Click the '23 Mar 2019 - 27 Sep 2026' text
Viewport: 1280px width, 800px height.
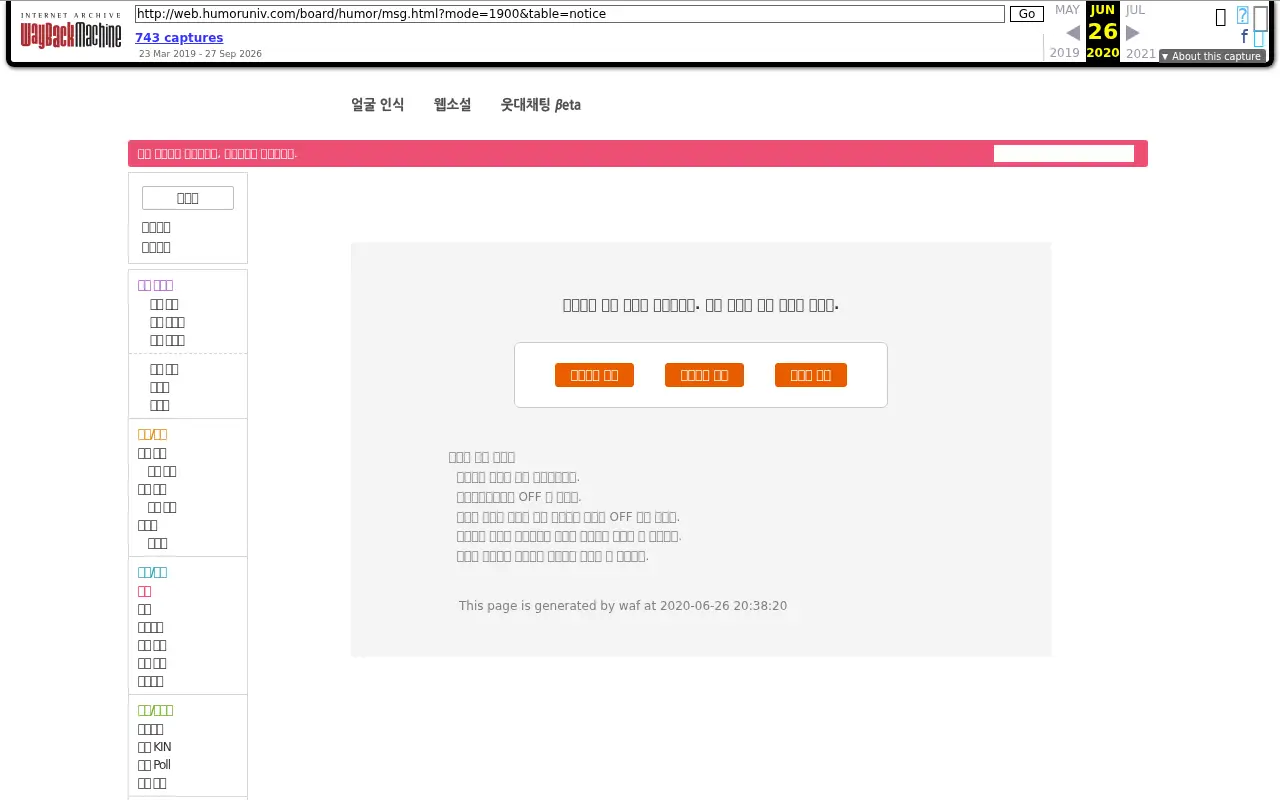coord(200,54)
